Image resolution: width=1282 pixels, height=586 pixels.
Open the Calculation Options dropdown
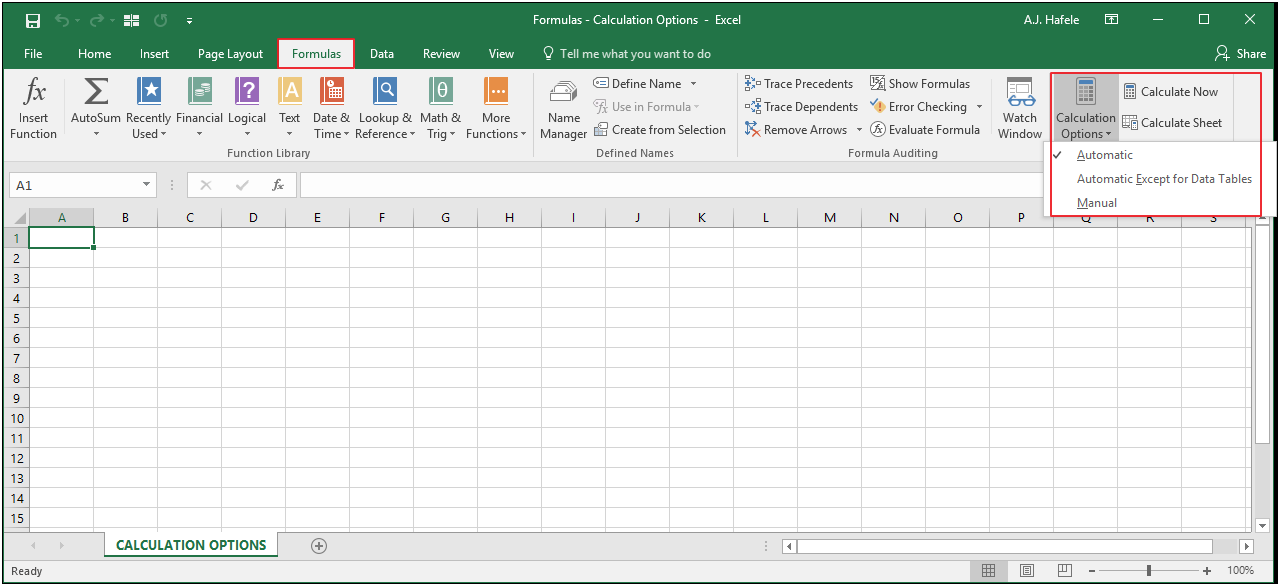[1086, 109]
